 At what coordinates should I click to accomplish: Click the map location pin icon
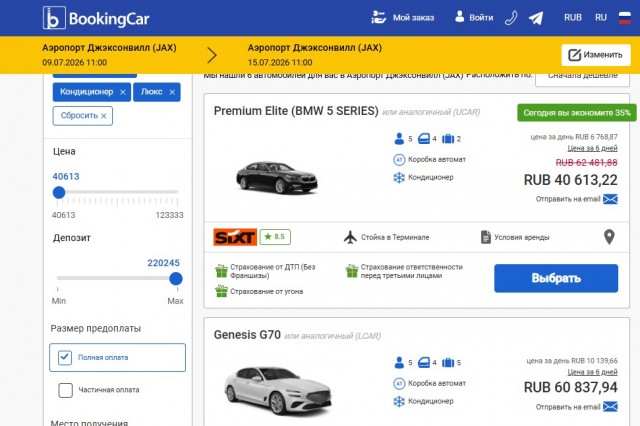click(609, 237)
